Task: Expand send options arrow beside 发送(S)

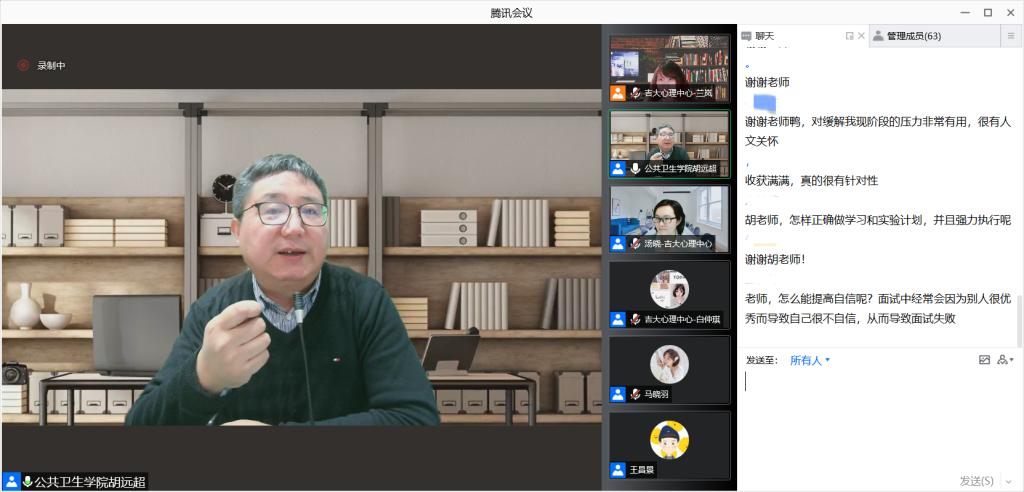Action: (x=1008, y=481)
